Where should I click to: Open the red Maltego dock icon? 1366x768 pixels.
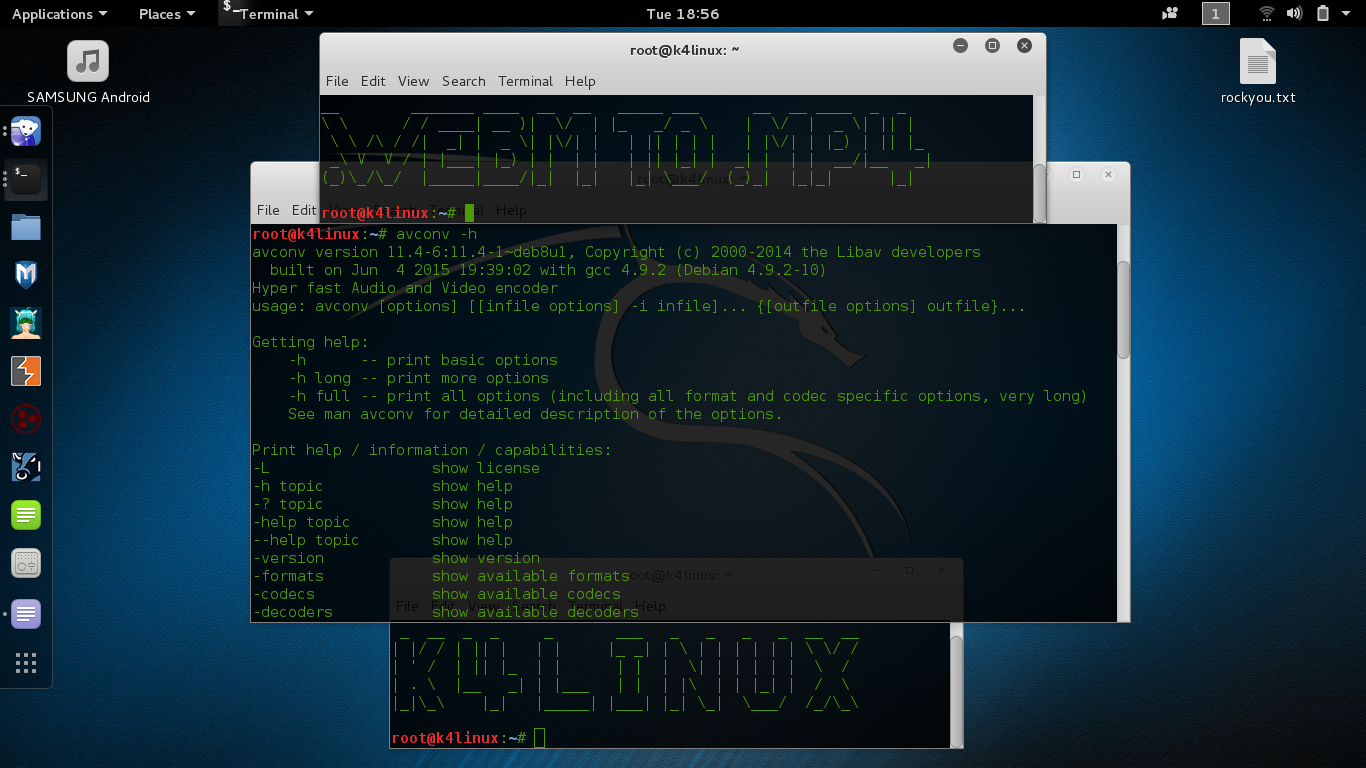(x=26, y=419)
